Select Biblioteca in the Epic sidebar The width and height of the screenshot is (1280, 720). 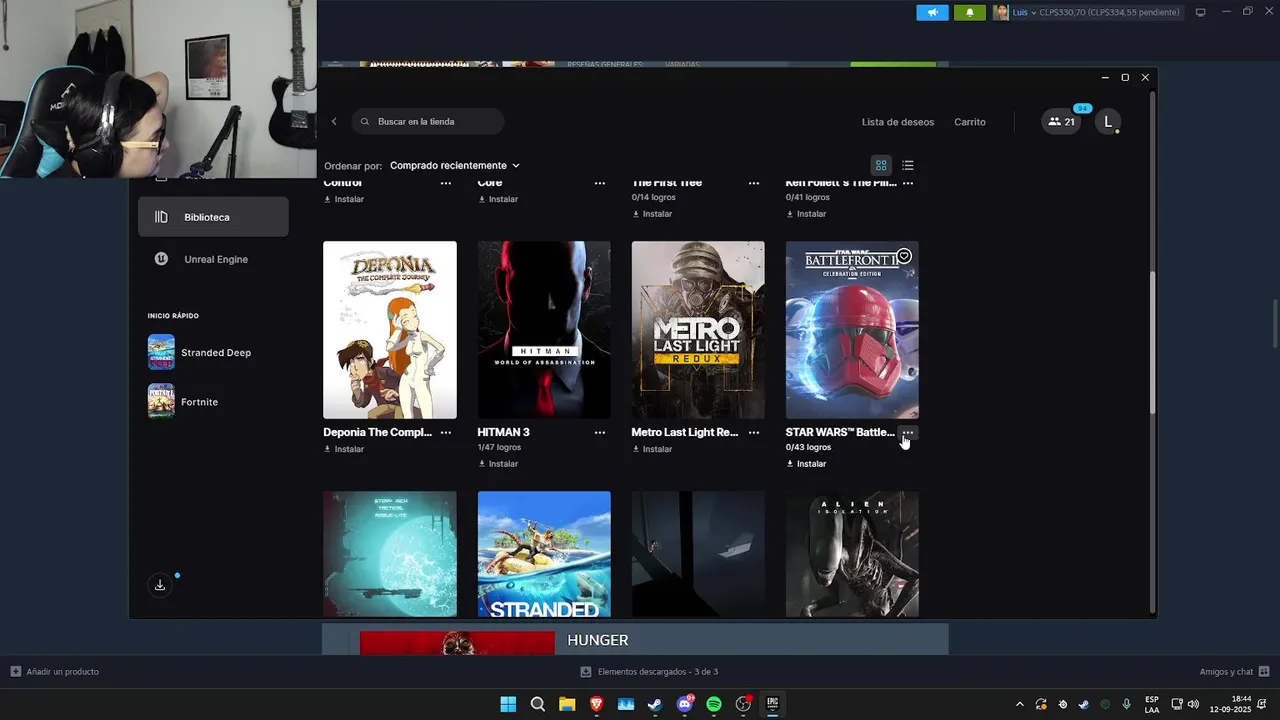tap(213, 217)
